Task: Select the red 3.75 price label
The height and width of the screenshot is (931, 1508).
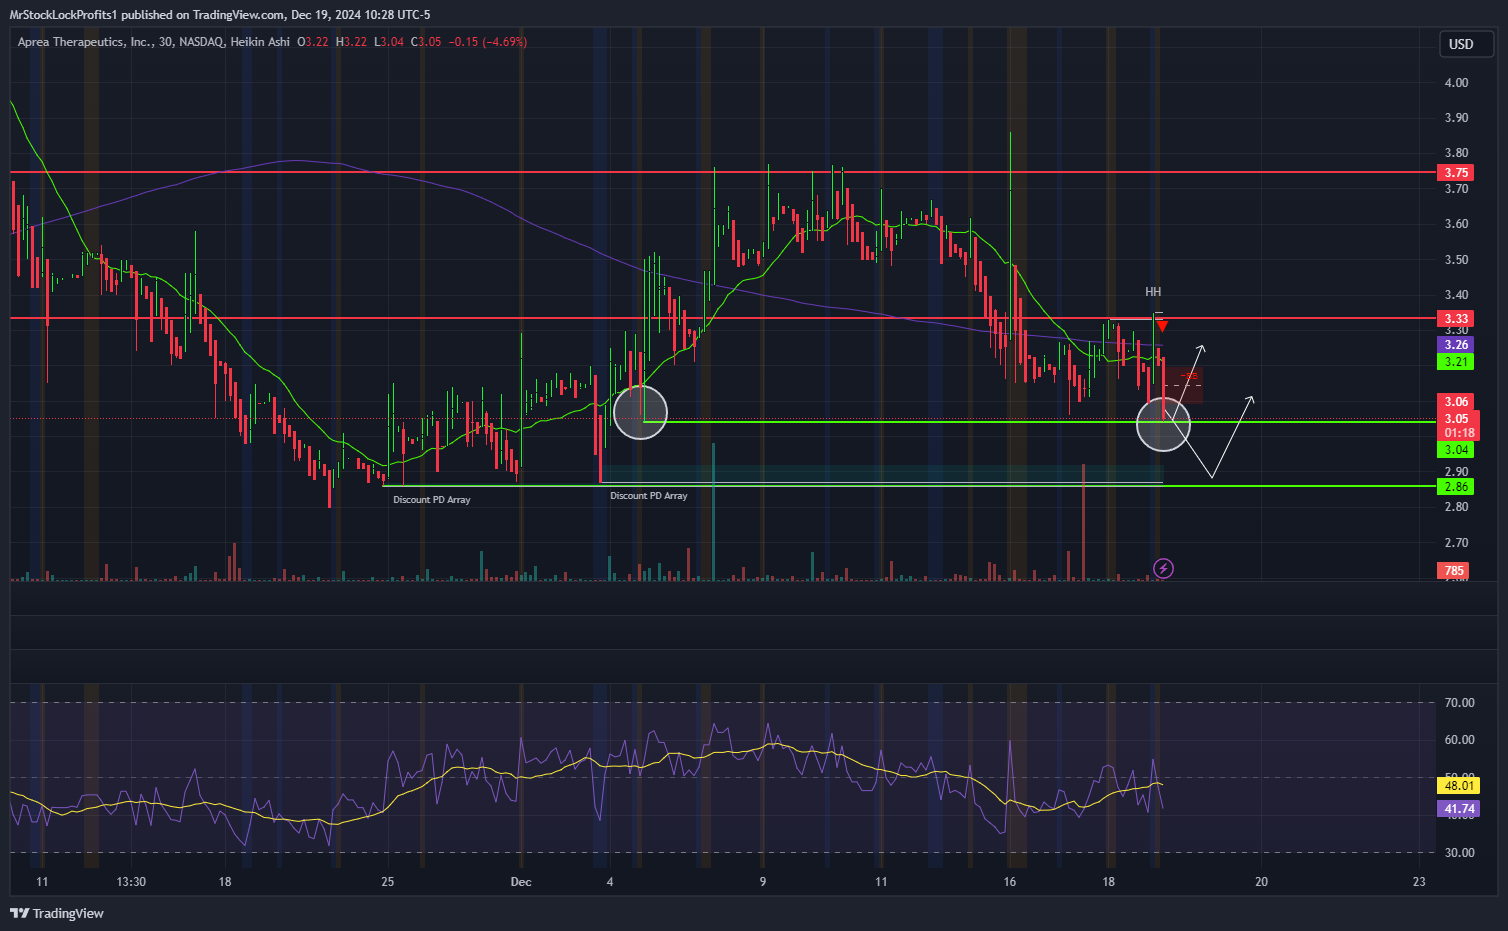Action: pyautogui.click(x=1456, y=173)
